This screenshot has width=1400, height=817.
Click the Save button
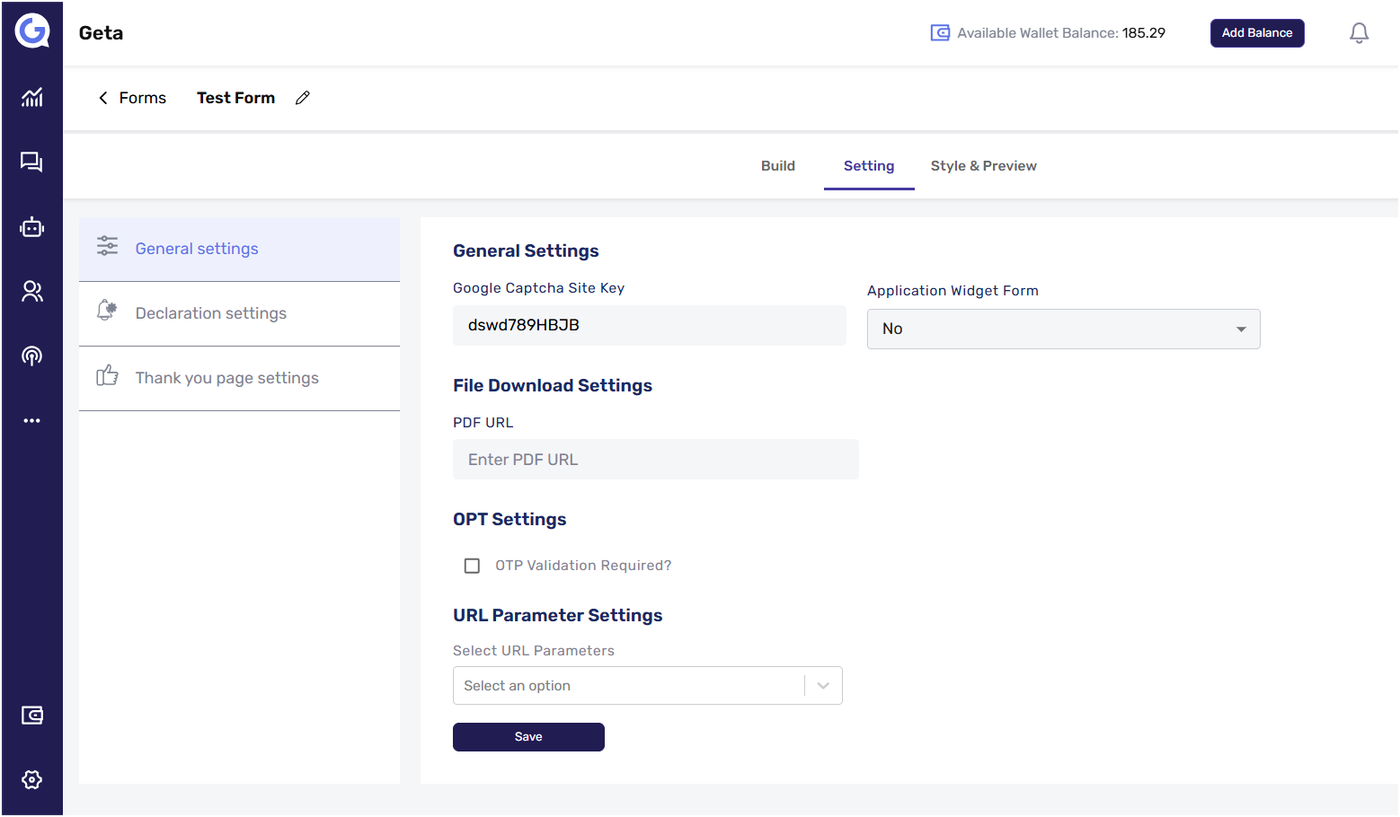pyautogui.click(x=528, y=737)
